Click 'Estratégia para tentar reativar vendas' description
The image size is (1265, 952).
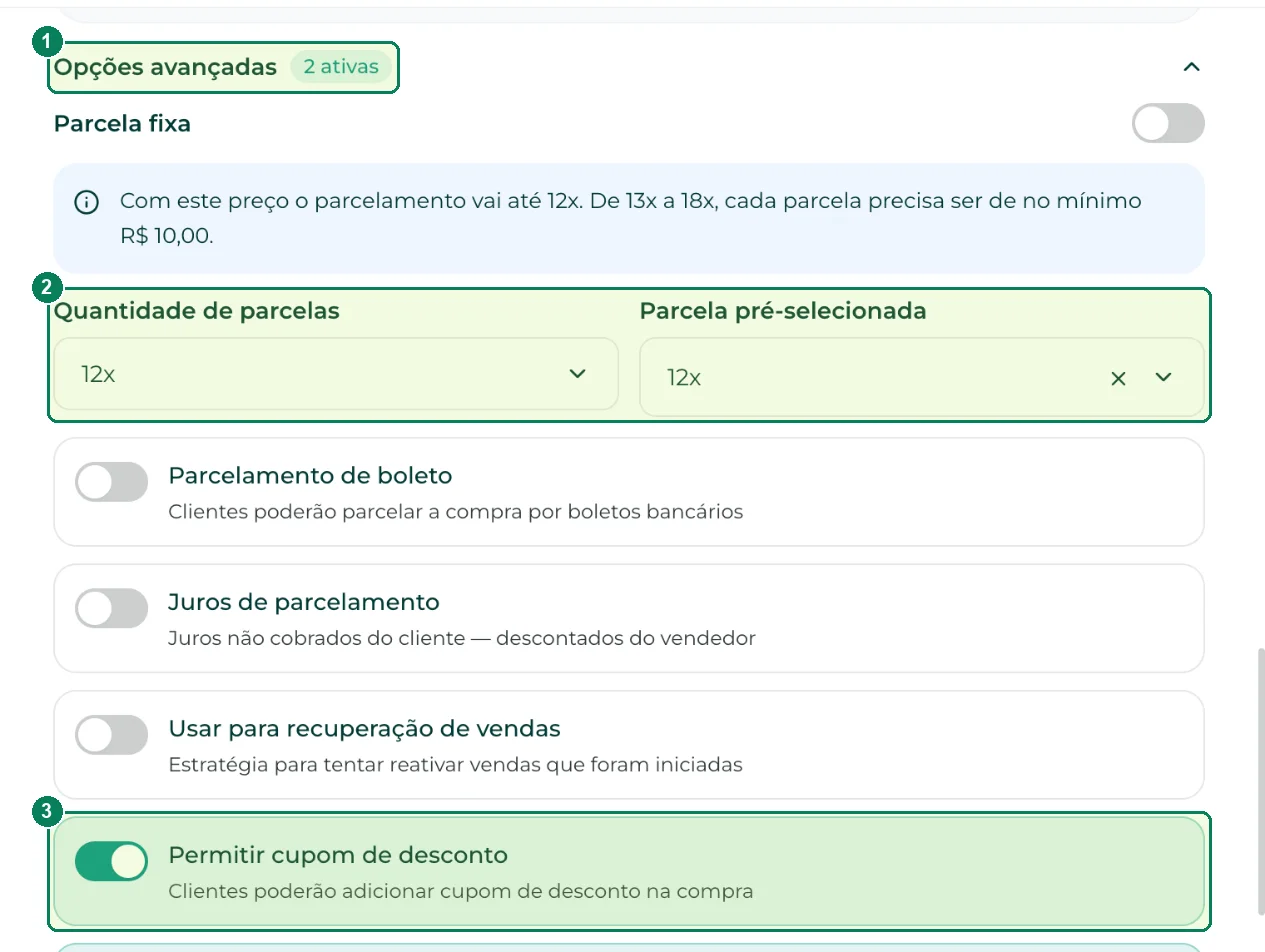click(x=456, y=765)
